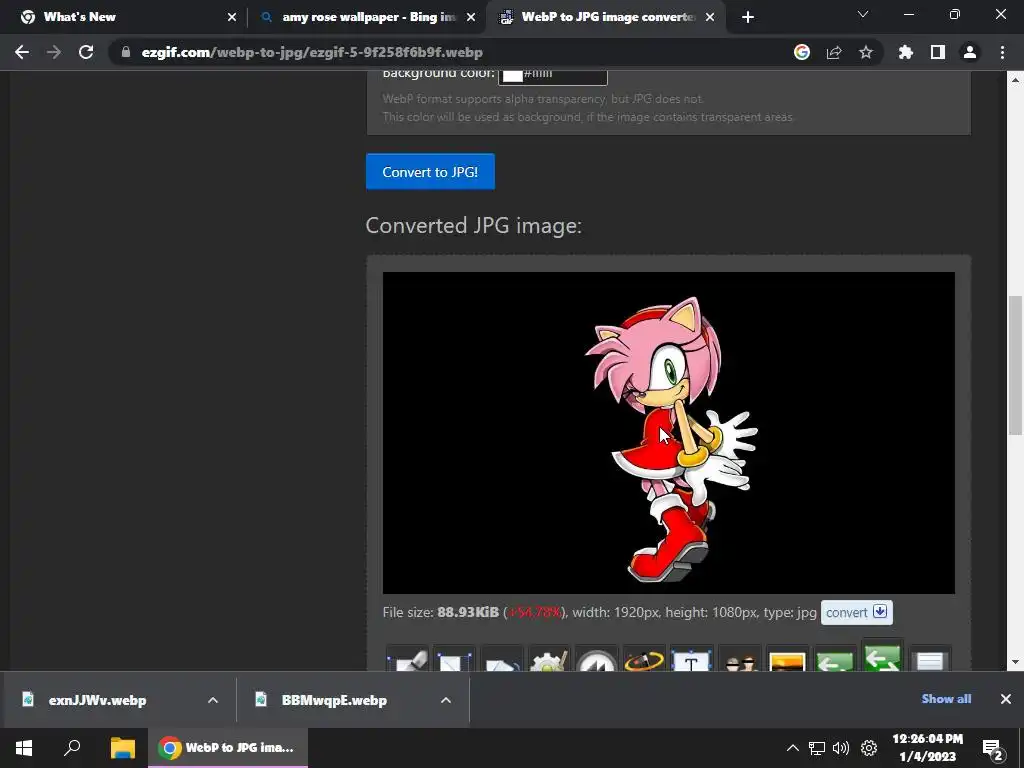
Task: Open the resize tool icon
Action: click(454, 658)
